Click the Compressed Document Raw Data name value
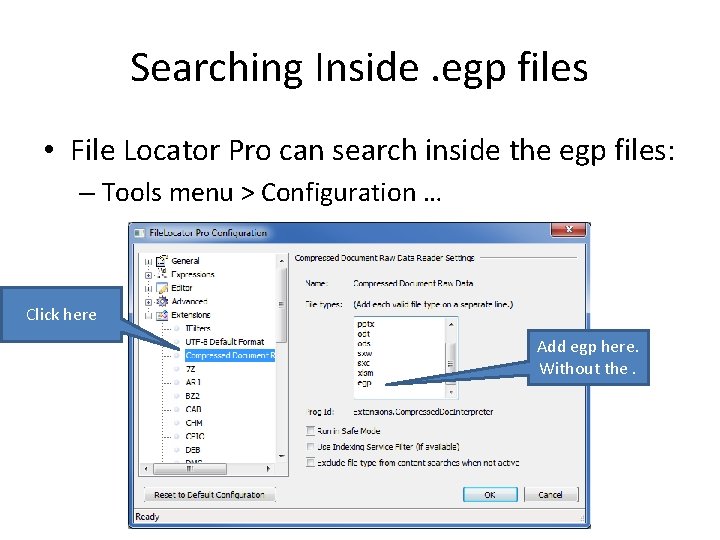 pyautogui.click(x=413, y=283)
